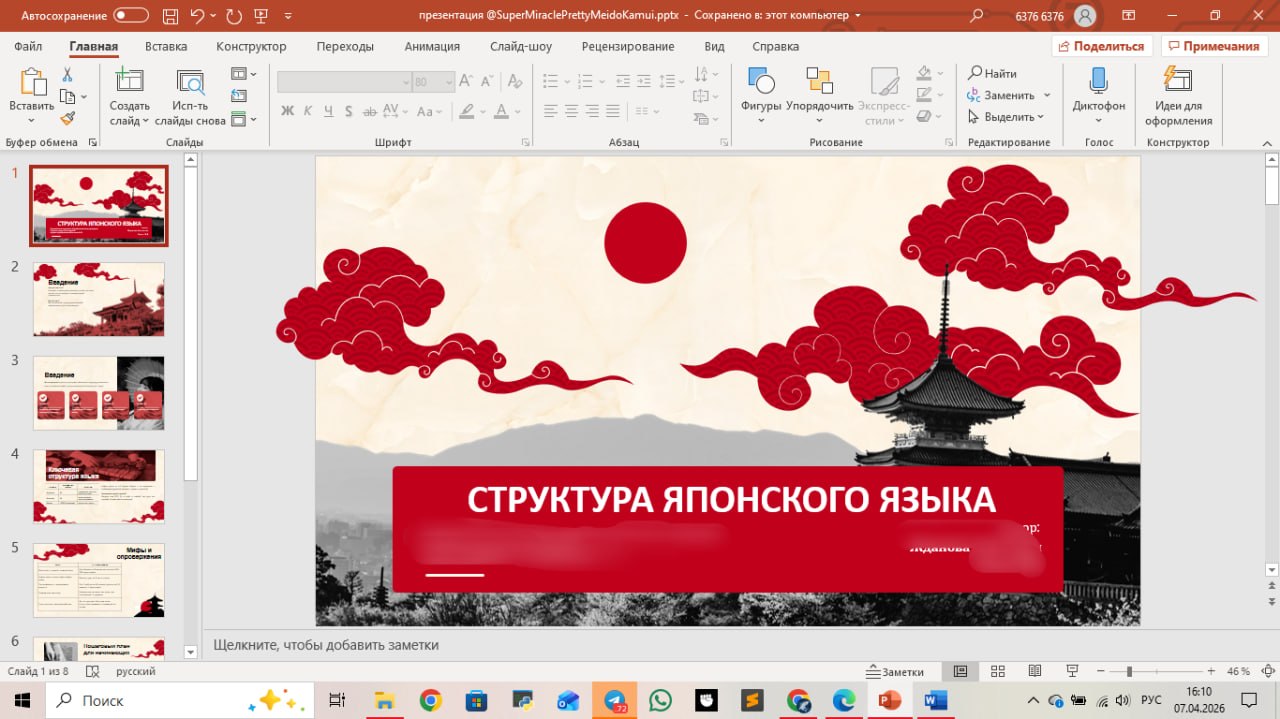Expand the Вставить paste options arrow

pyautogui.click(x=32, y=120)
